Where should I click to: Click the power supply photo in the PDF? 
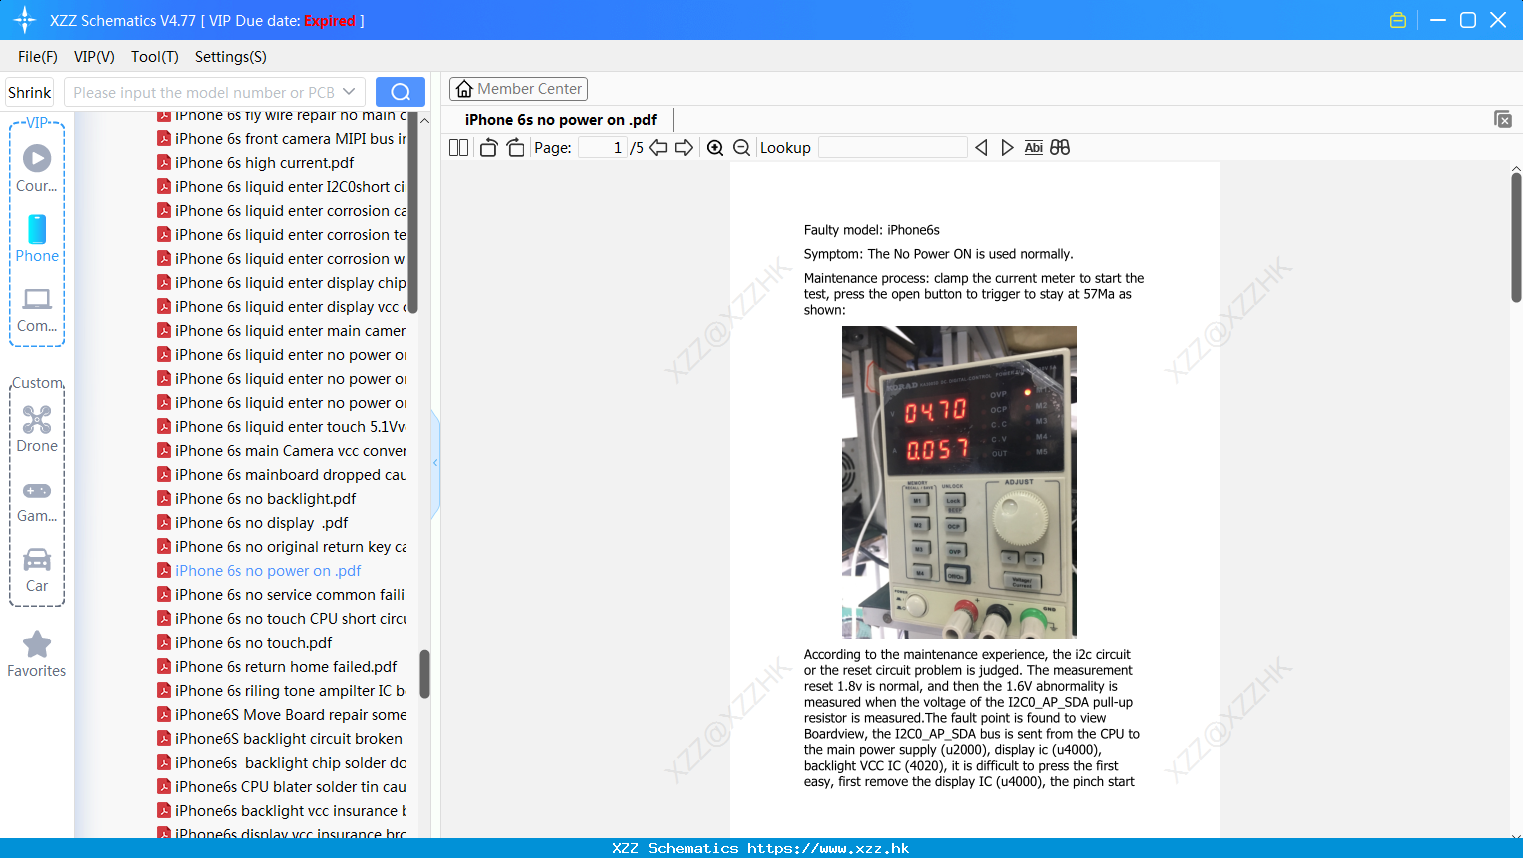(959, 482)
